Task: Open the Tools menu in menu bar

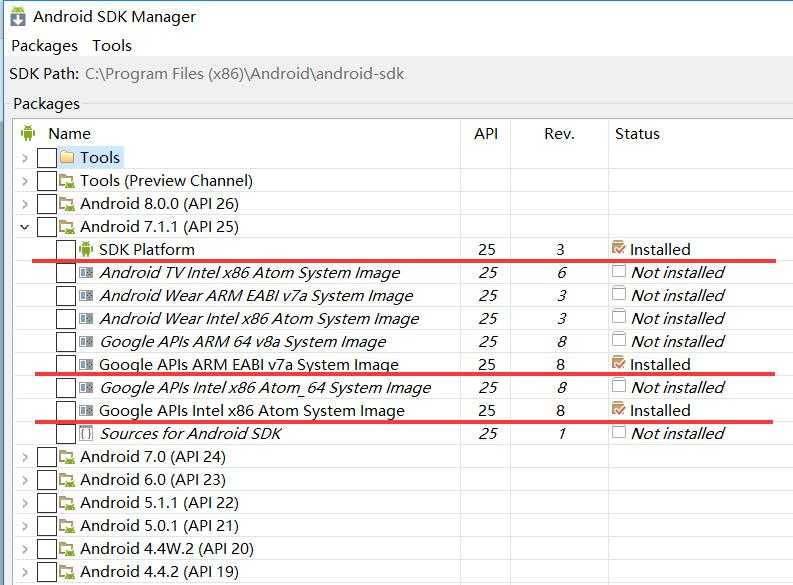Action: (112, 46)
